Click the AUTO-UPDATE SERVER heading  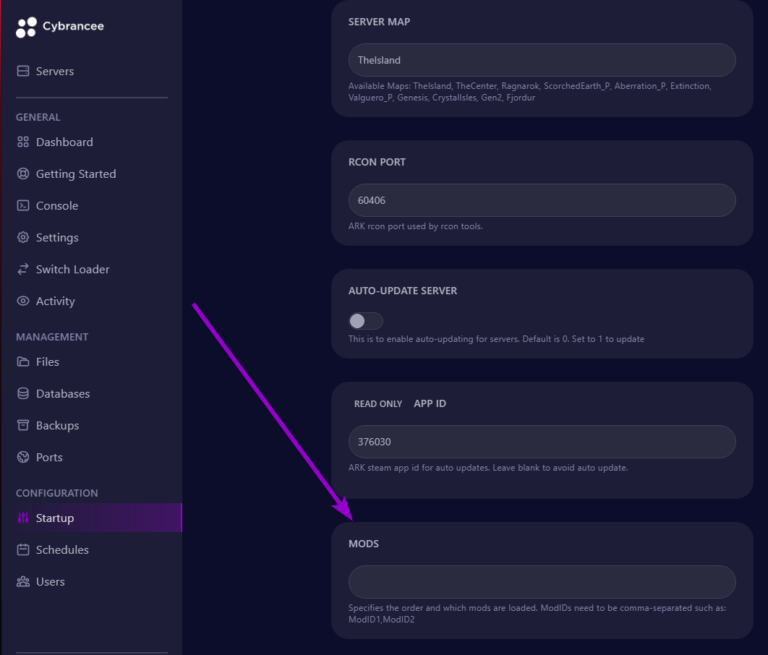(x=403, y=291)
